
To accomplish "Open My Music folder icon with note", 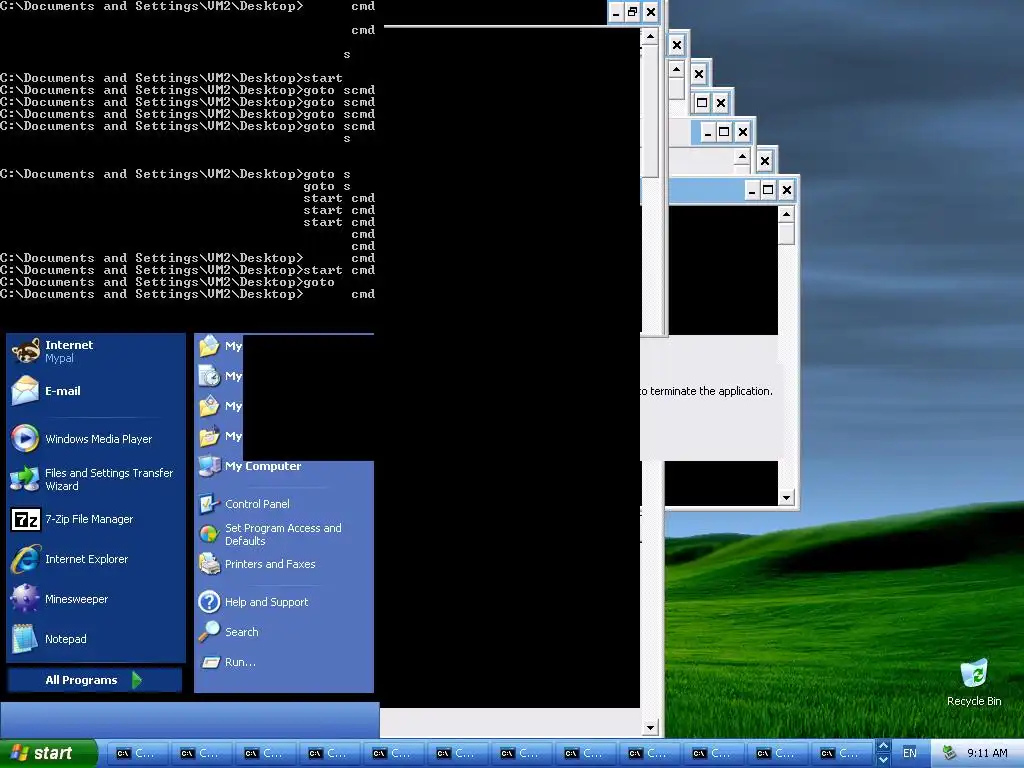I will tap(220, 436).
